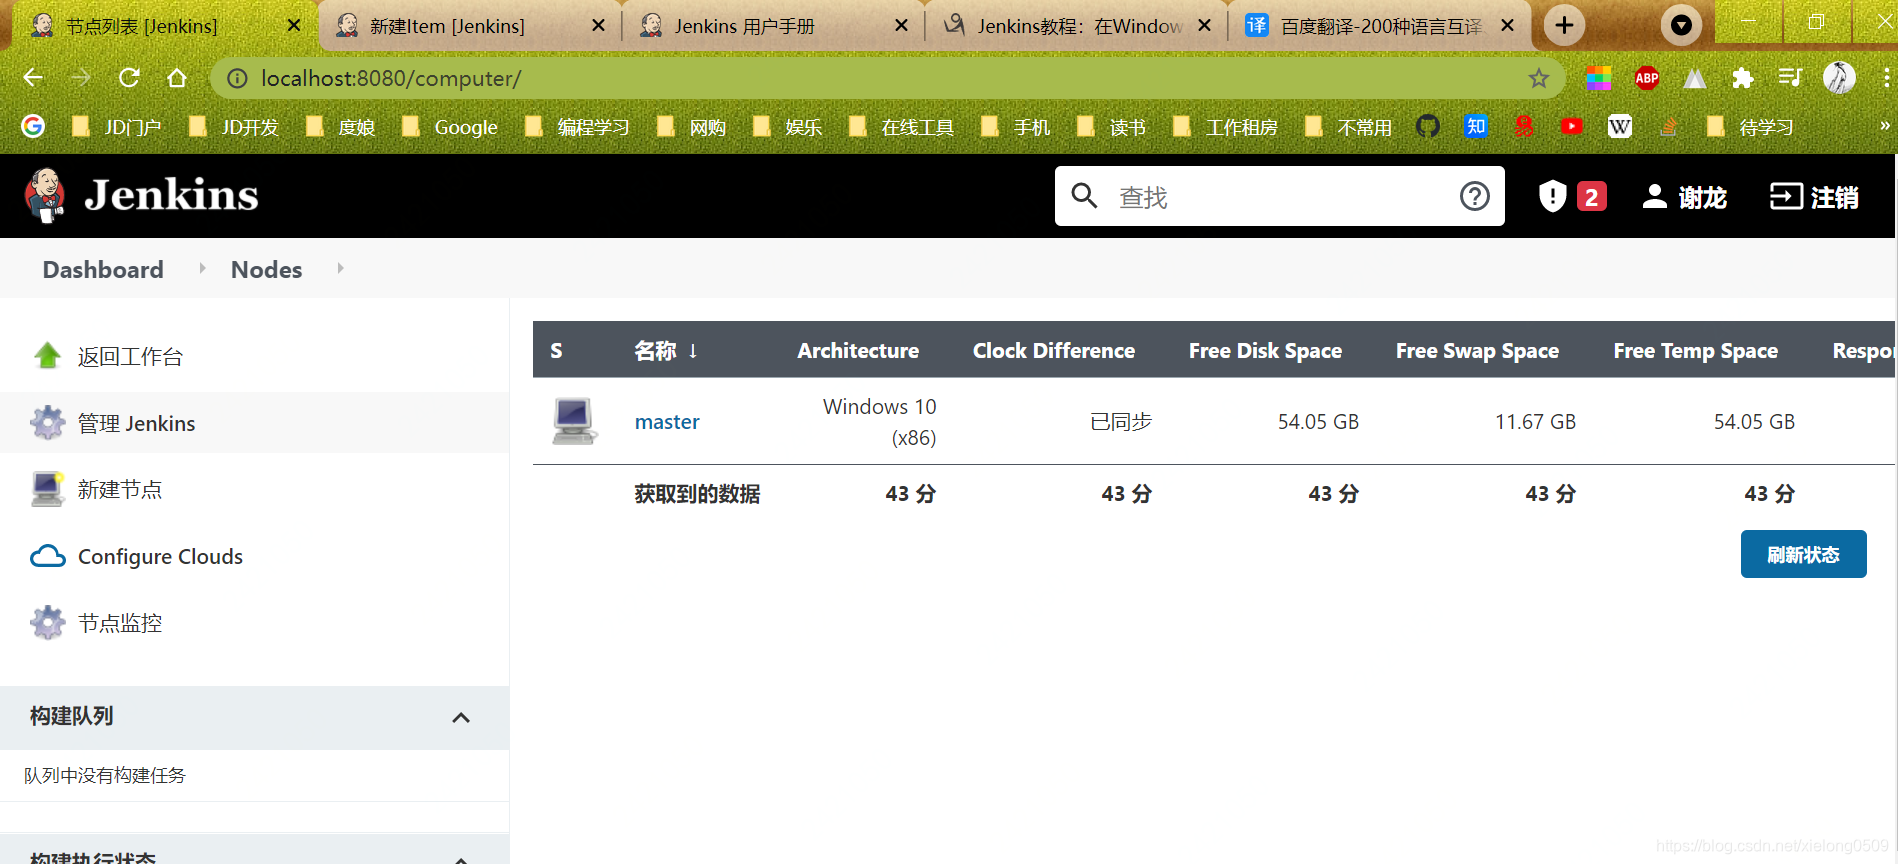The height and width of the screenshot is (864, 1898).
Task: Sort table by 名称 column
Action: pyautogui.click(x=666, y=350)
